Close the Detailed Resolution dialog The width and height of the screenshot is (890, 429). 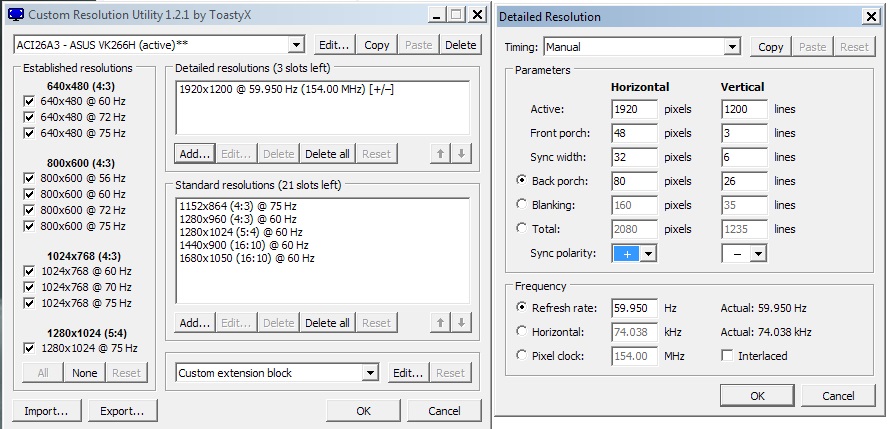(872, 16)
